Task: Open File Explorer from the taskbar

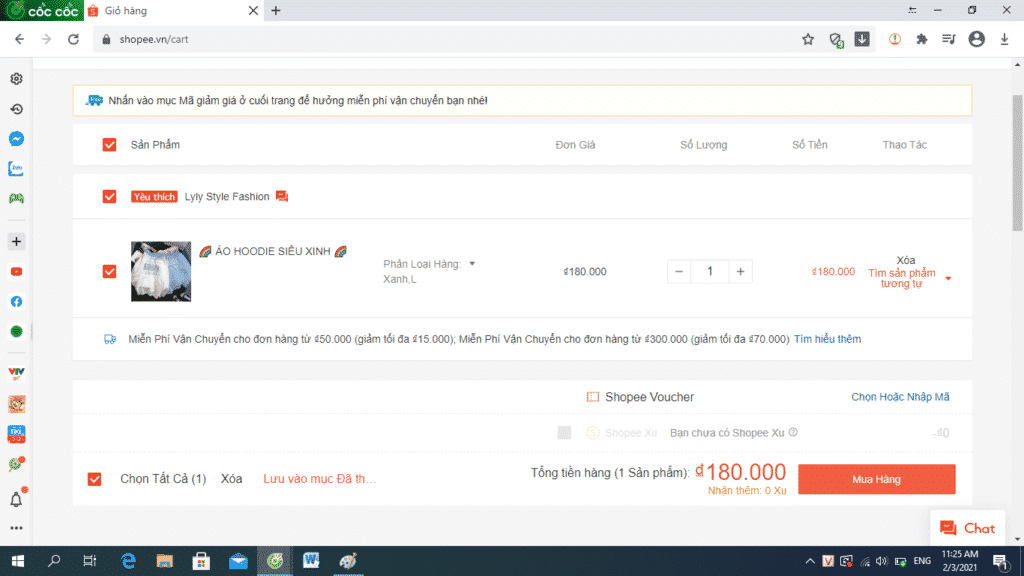Action: [x=165, y=561]
